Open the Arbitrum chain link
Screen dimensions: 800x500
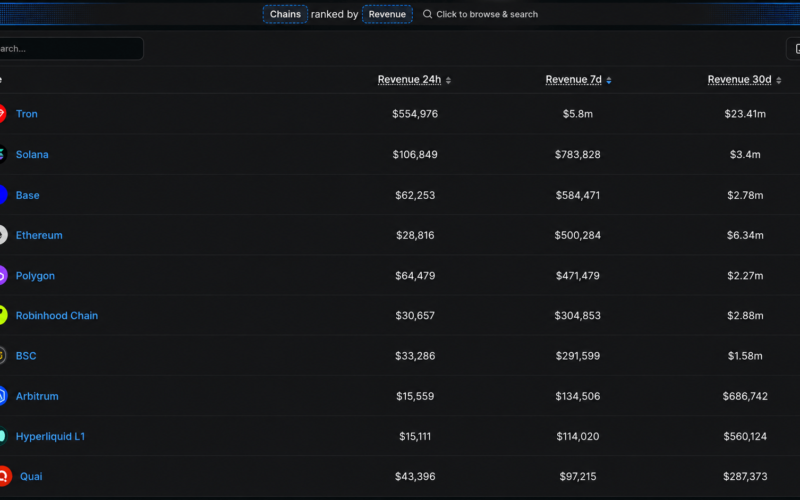click(37, 396)
